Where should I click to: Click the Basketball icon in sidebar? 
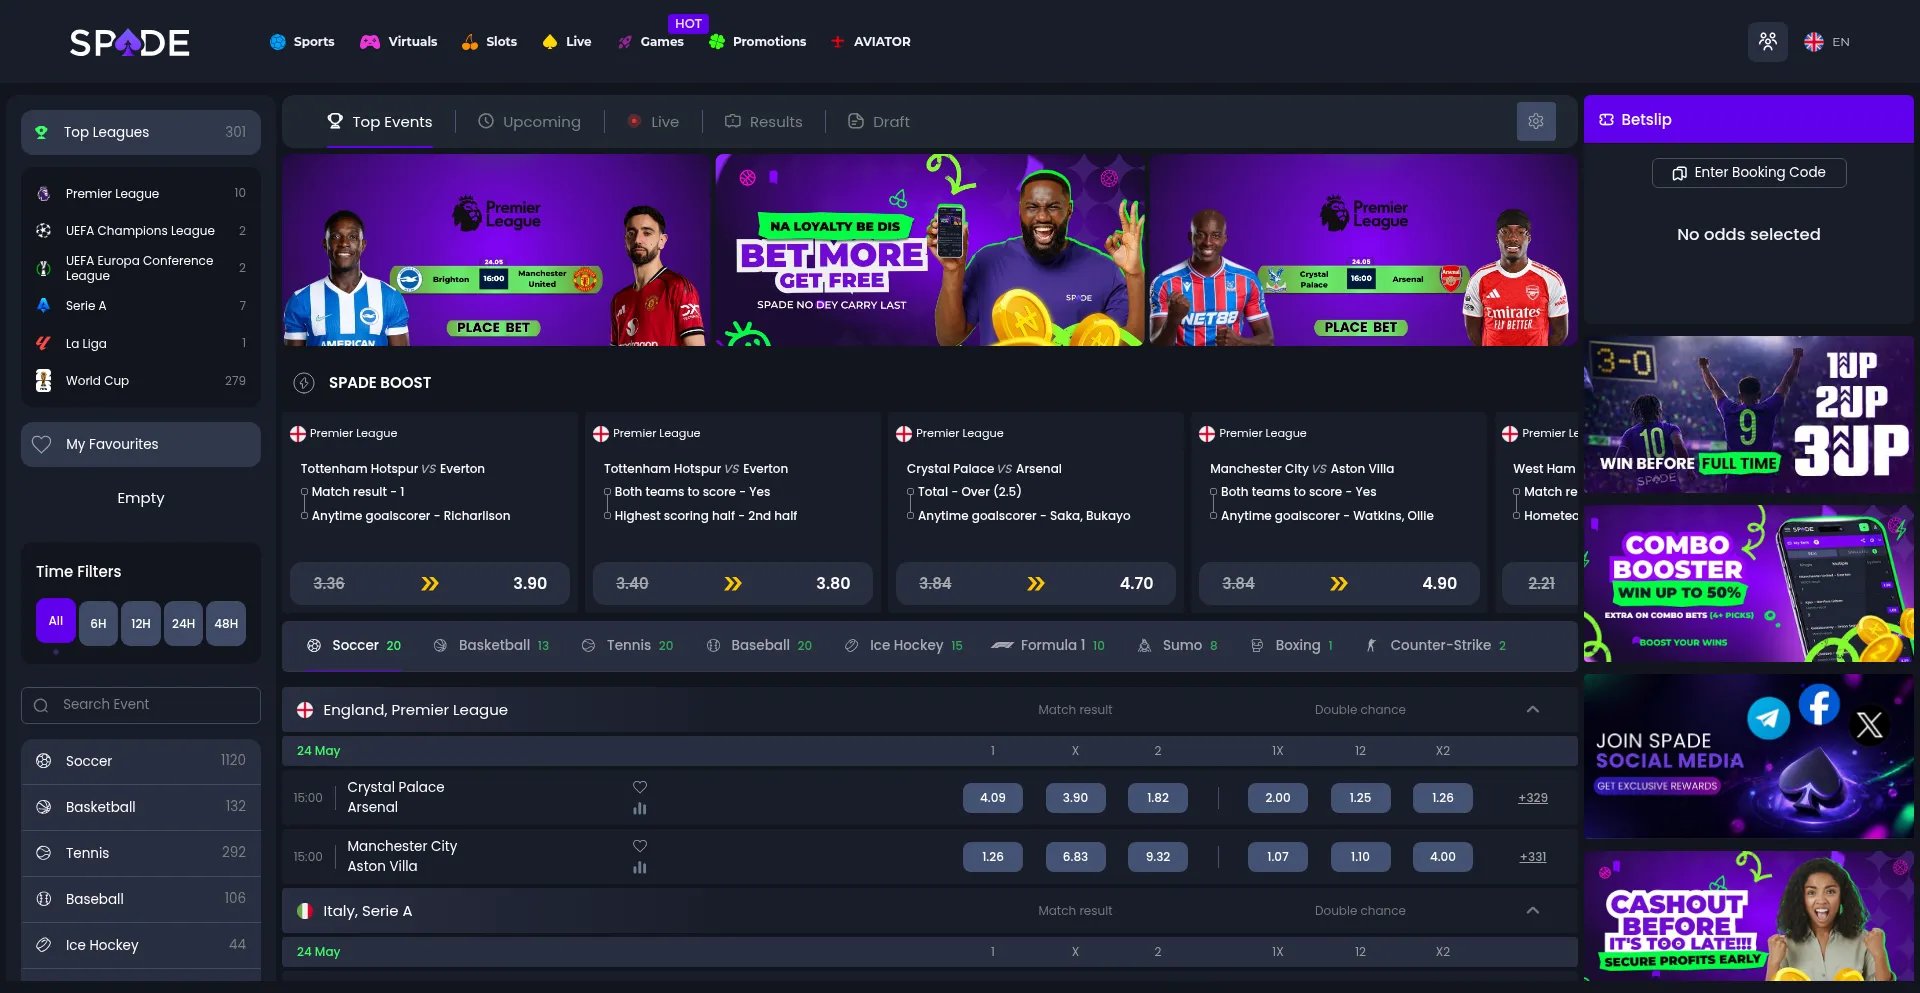[x=44, y=807]
